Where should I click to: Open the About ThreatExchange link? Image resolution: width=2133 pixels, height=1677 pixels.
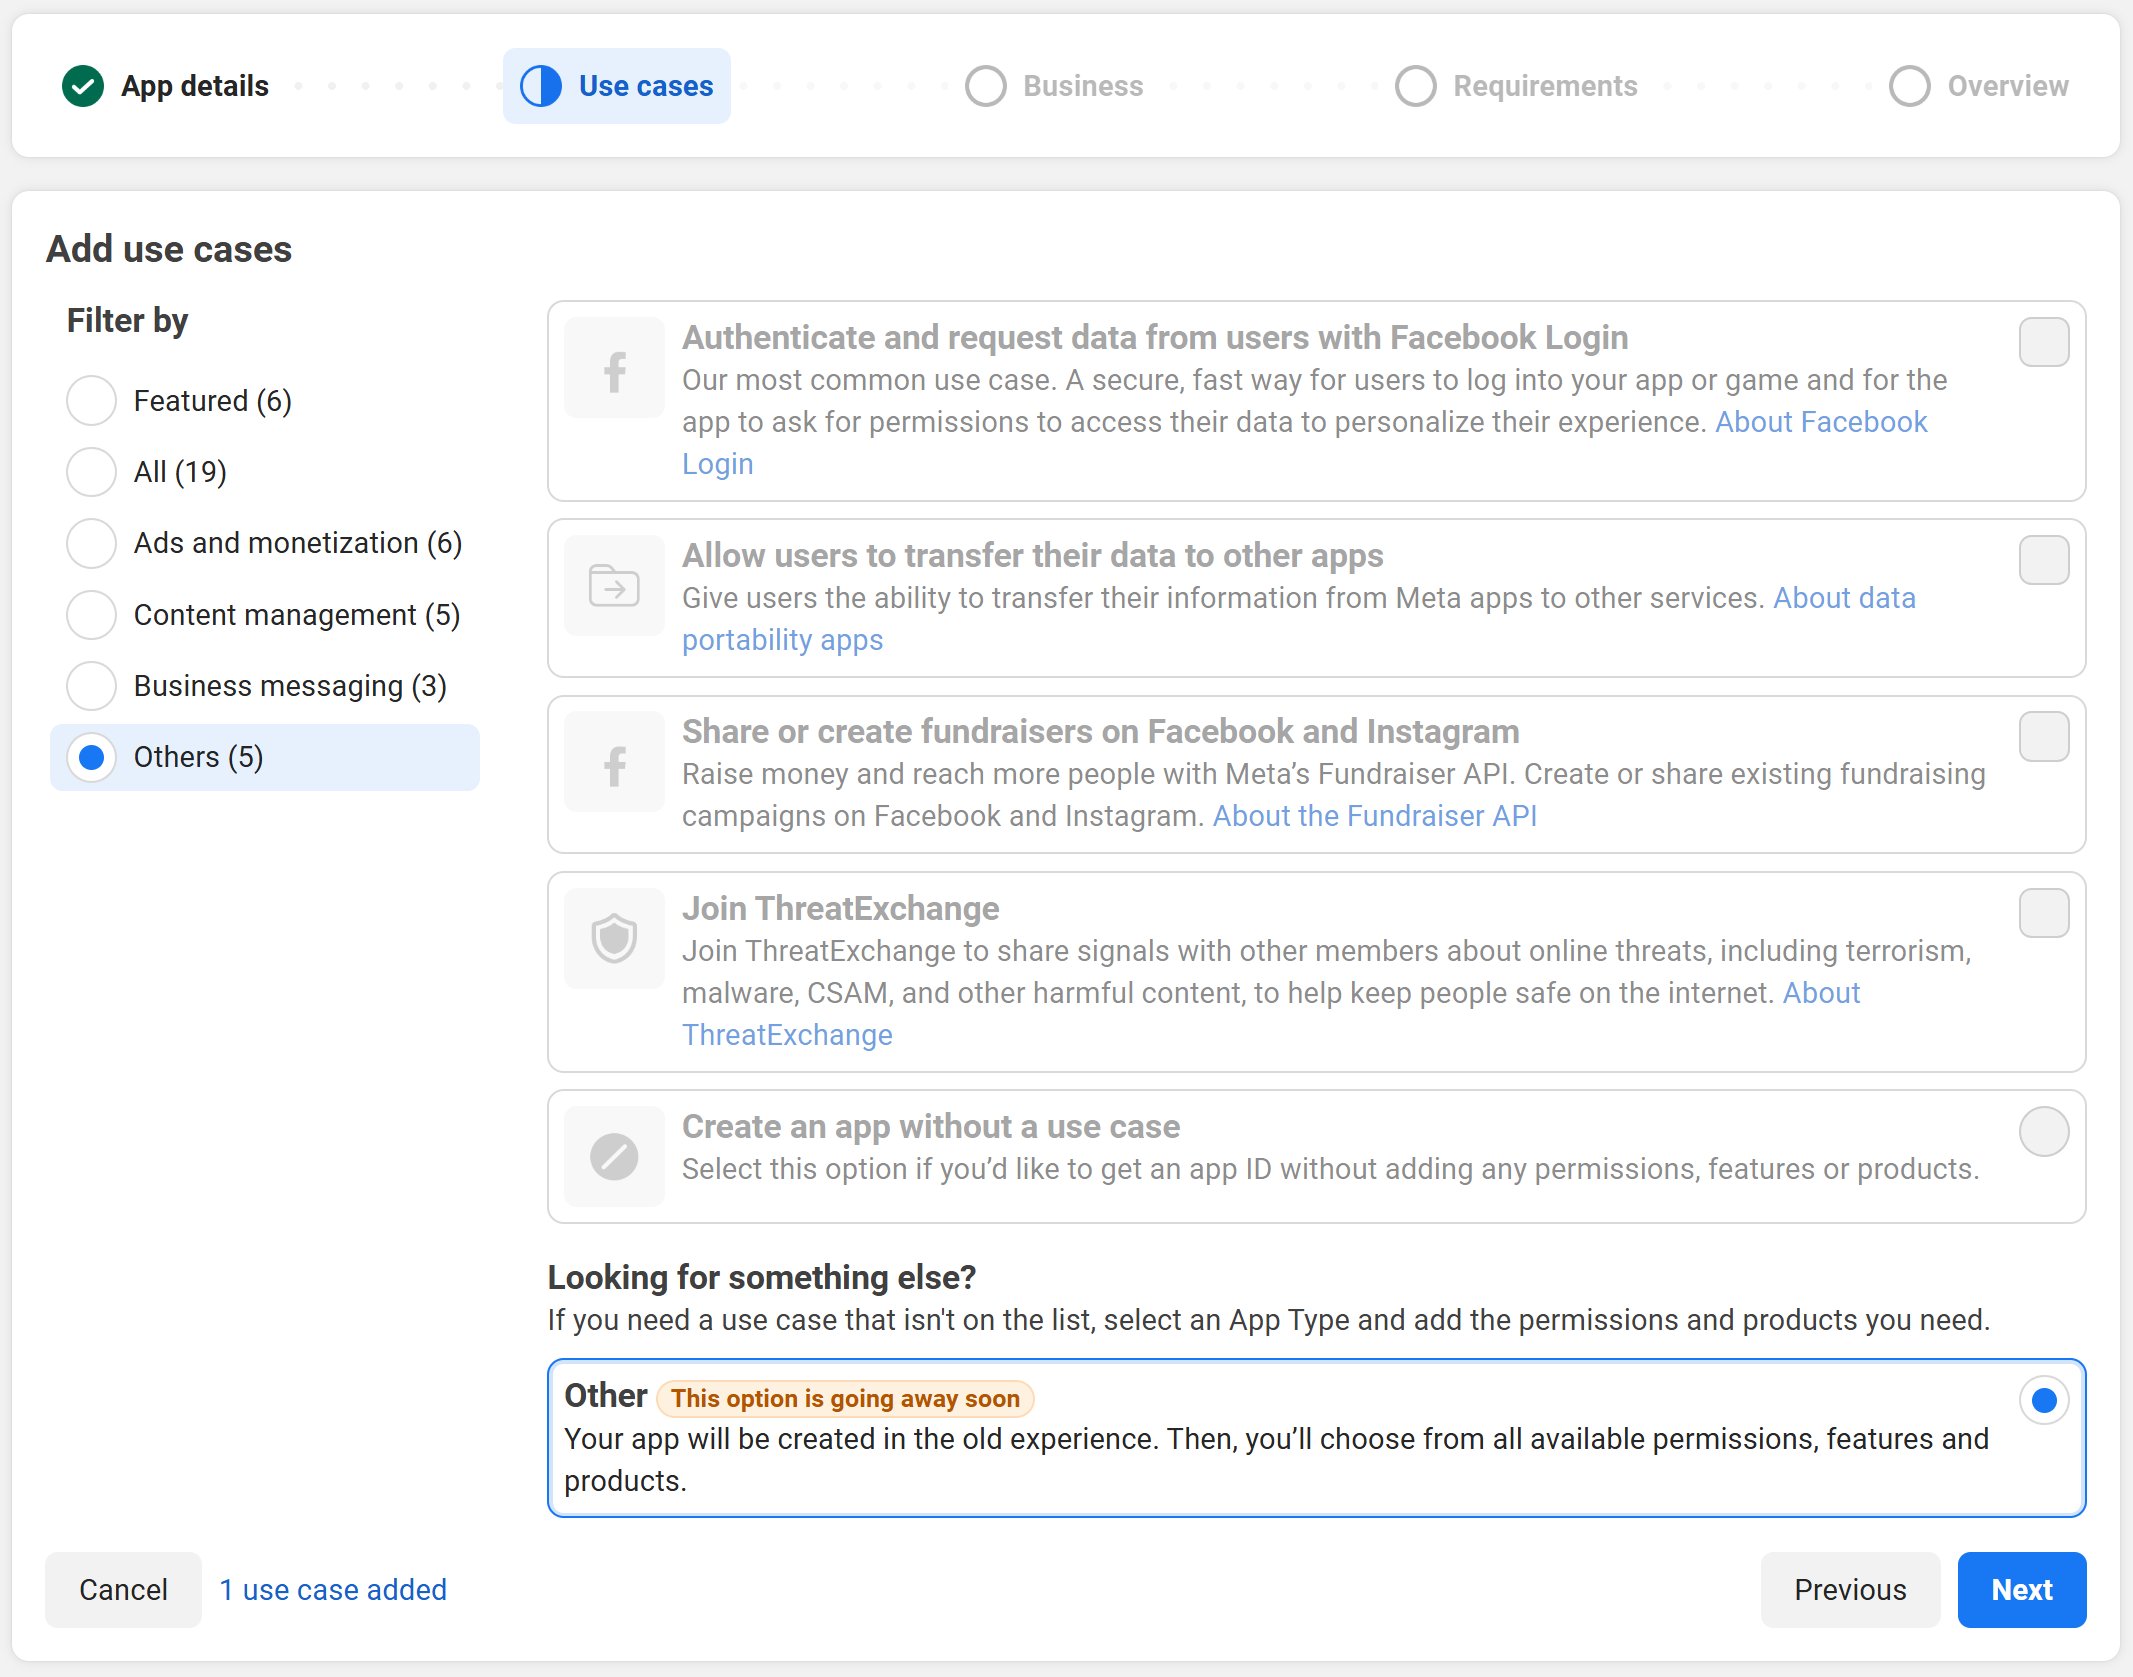(787, 1035)
